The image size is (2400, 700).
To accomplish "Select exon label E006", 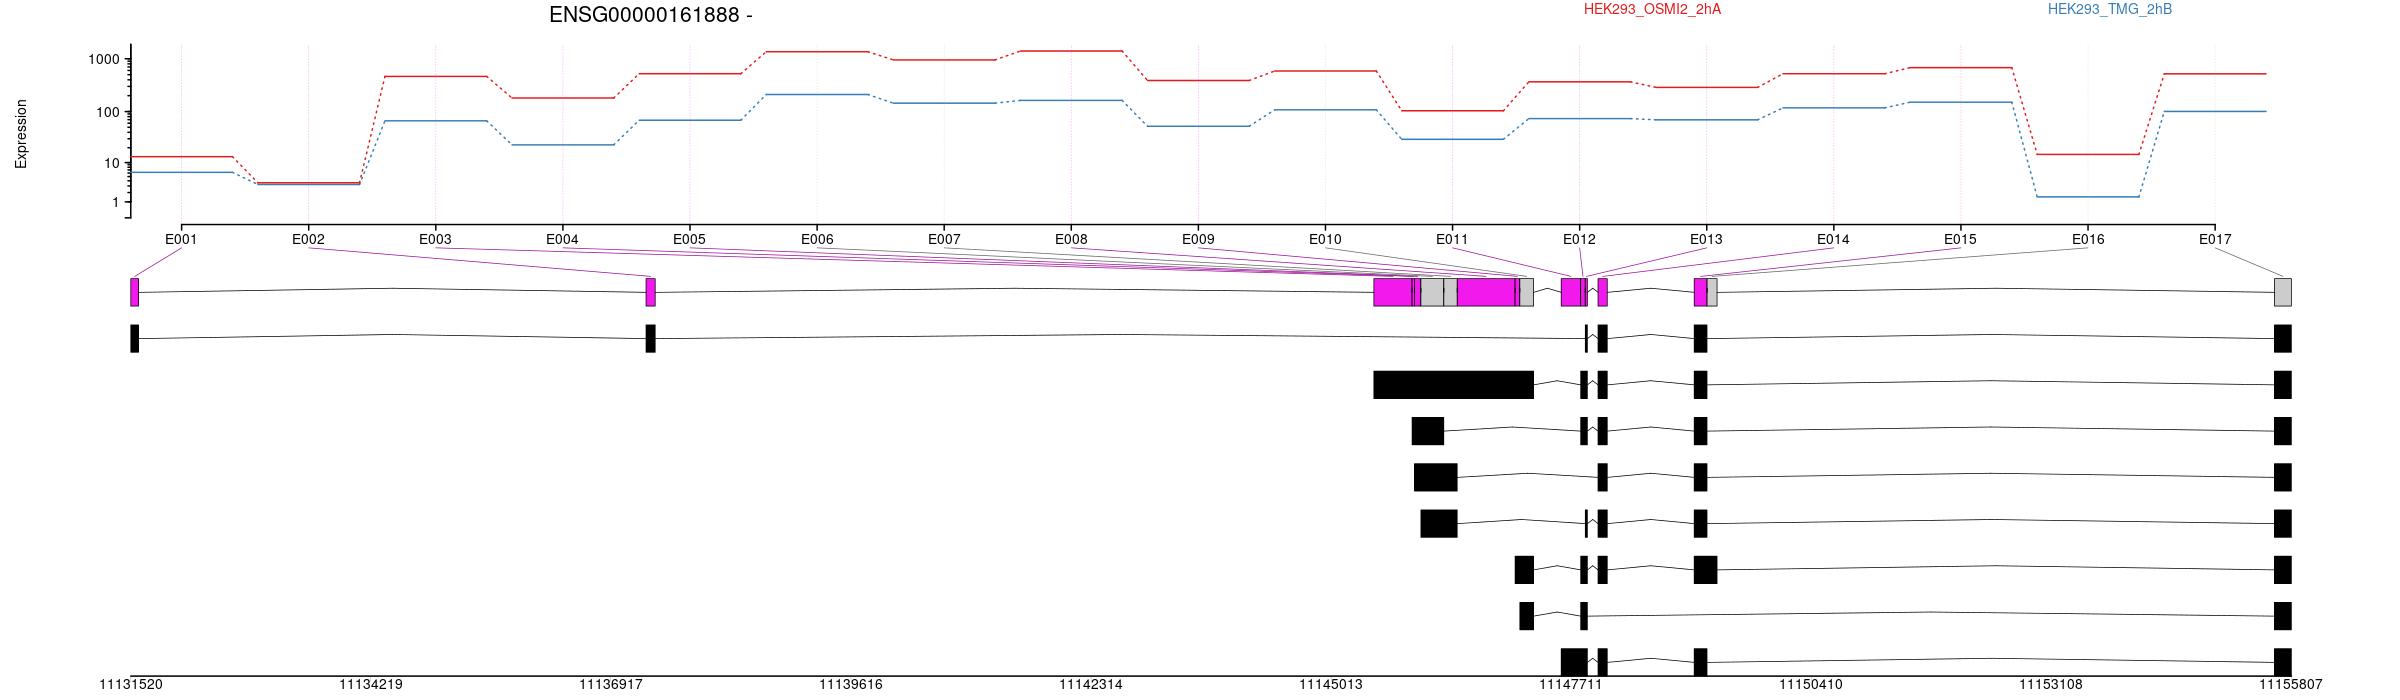I will pos(817,239).
